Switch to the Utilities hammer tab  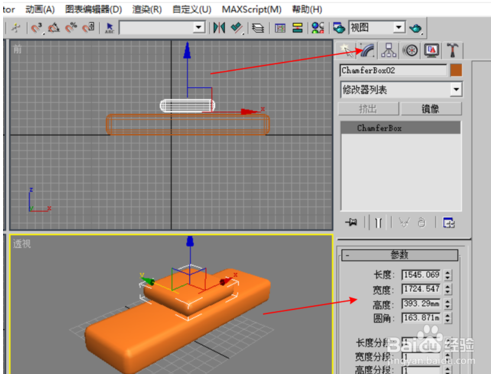pos(453,51)
